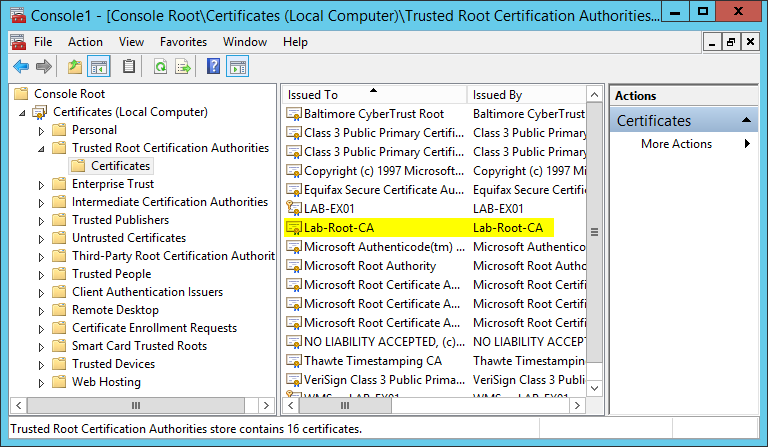This screenshot has width=768, height=447.
Task: Click the Microsoft Root Authority certificate icon
Action: (x=294, y=266)
